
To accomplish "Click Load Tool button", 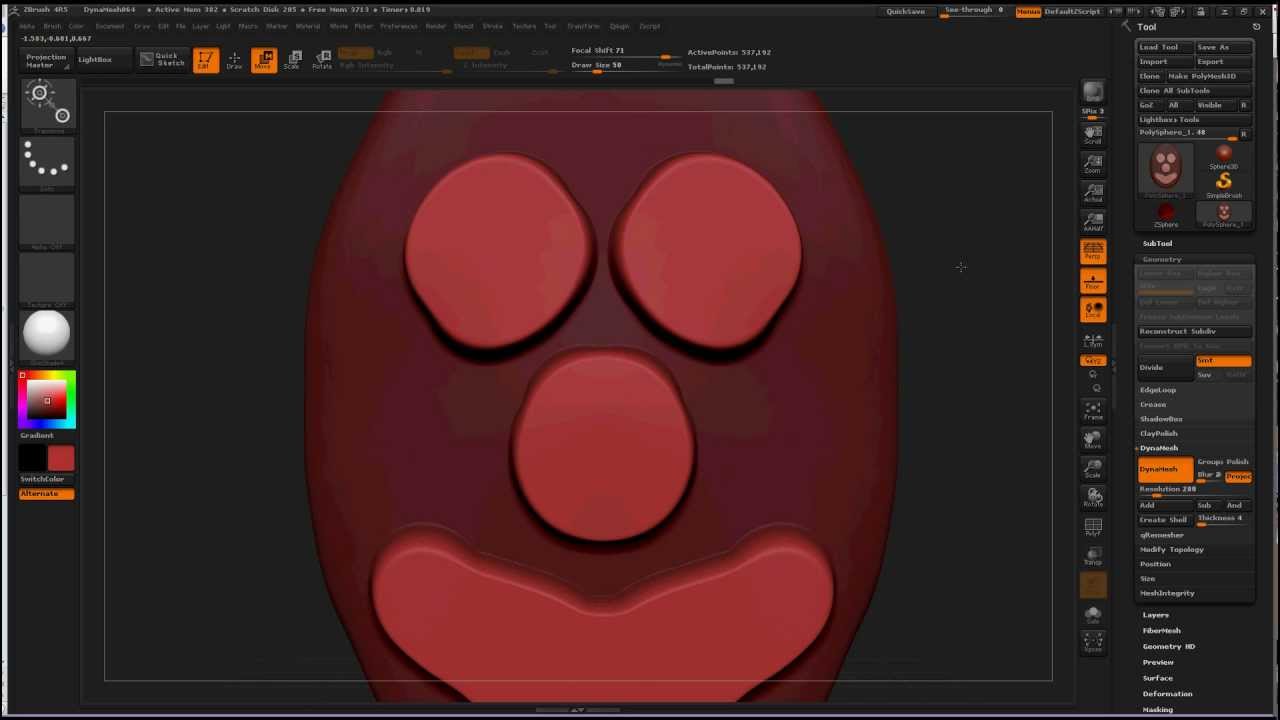I will point(1164,47).
